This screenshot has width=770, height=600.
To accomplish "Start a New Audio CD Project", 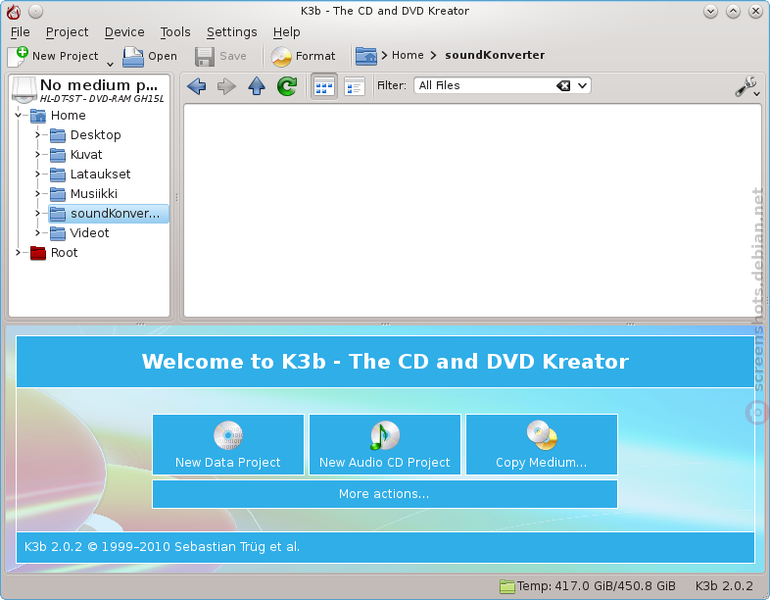I will pyautogui.click(x=385, y=444).
